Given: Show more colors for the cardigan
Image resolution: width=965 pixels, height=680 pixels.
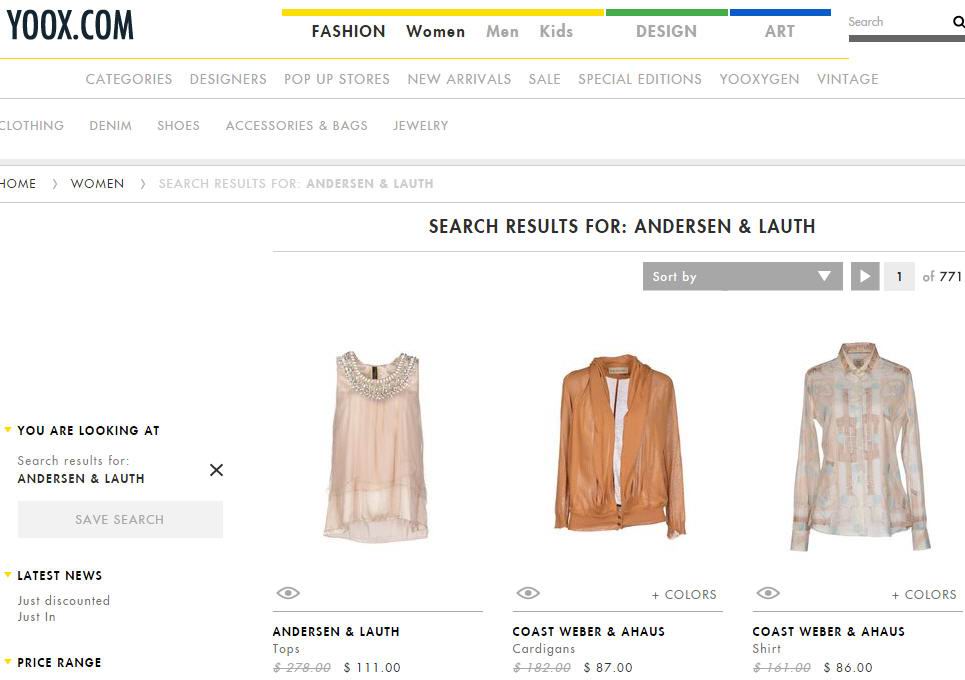Looking at the screenshot, I should 684,594.
